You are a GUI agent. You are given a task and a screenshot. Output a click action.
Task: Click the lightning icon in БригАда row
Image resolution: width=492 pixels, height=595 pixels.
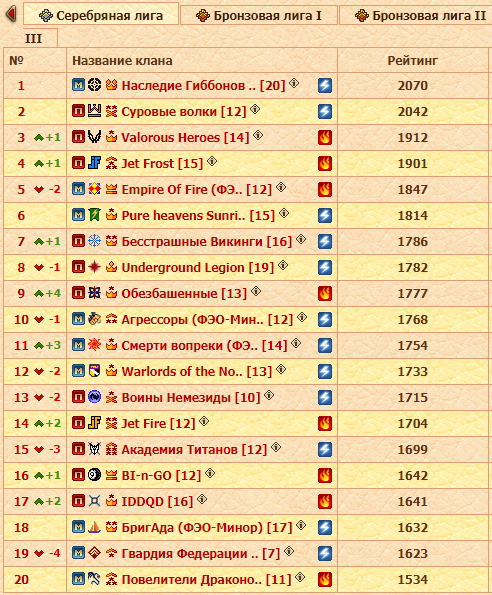[325, 527]
